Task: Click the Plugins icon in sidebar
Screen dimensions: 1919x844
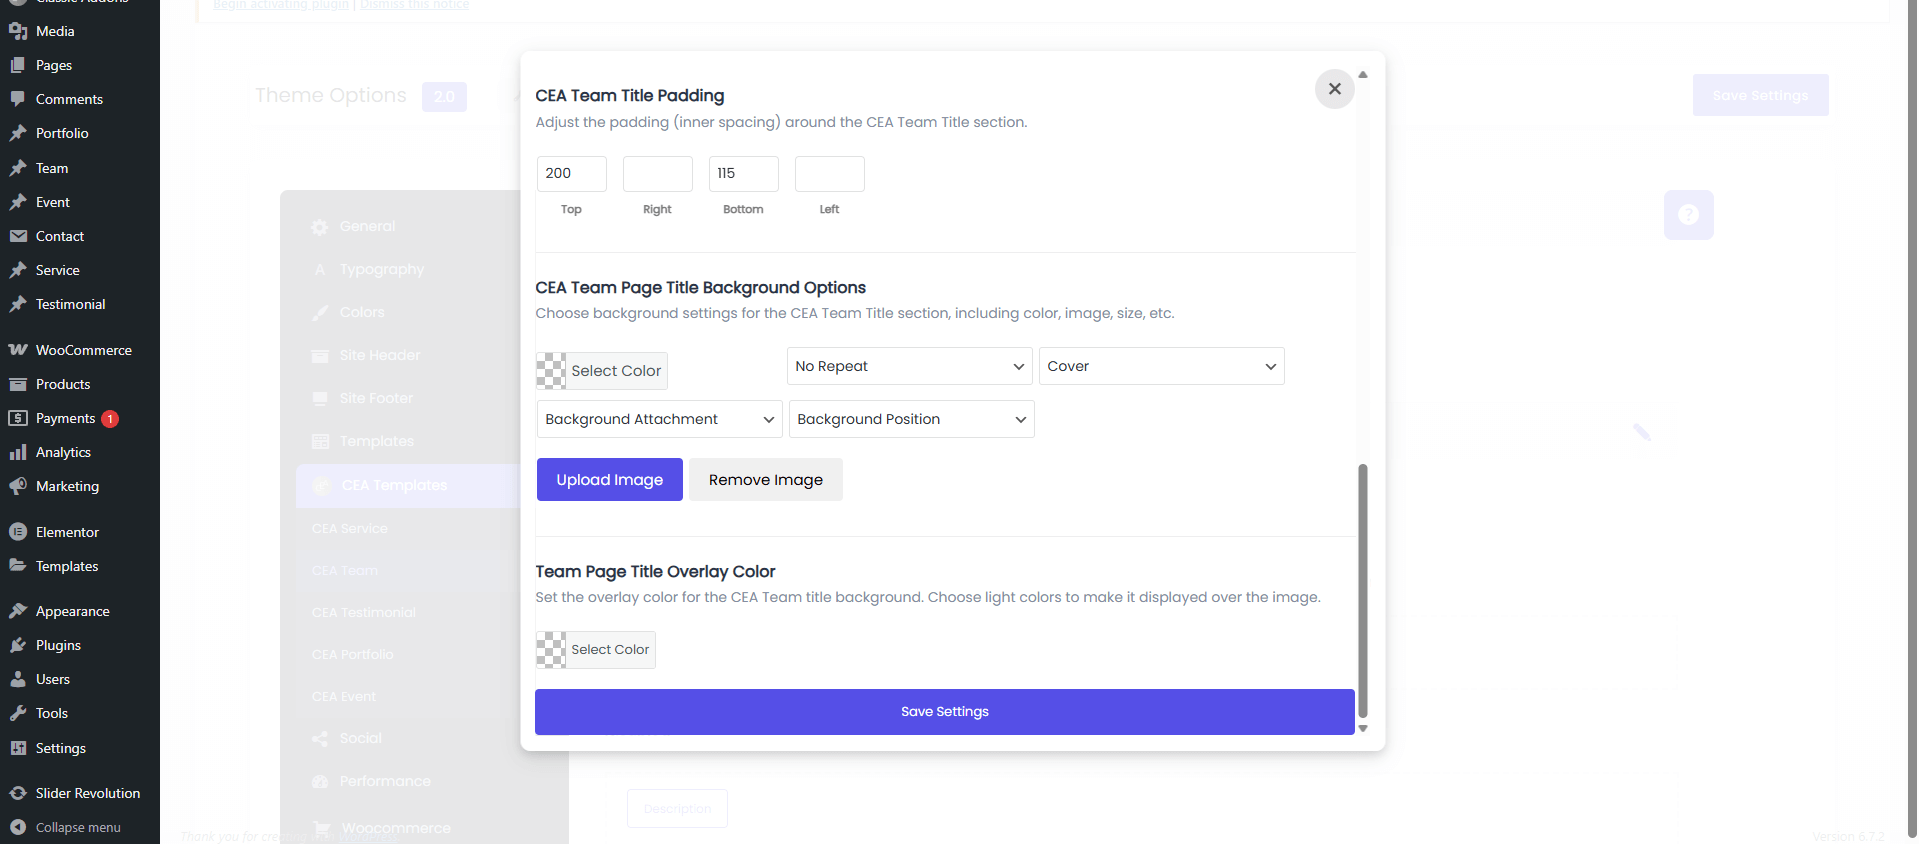Action: point(18,645)
